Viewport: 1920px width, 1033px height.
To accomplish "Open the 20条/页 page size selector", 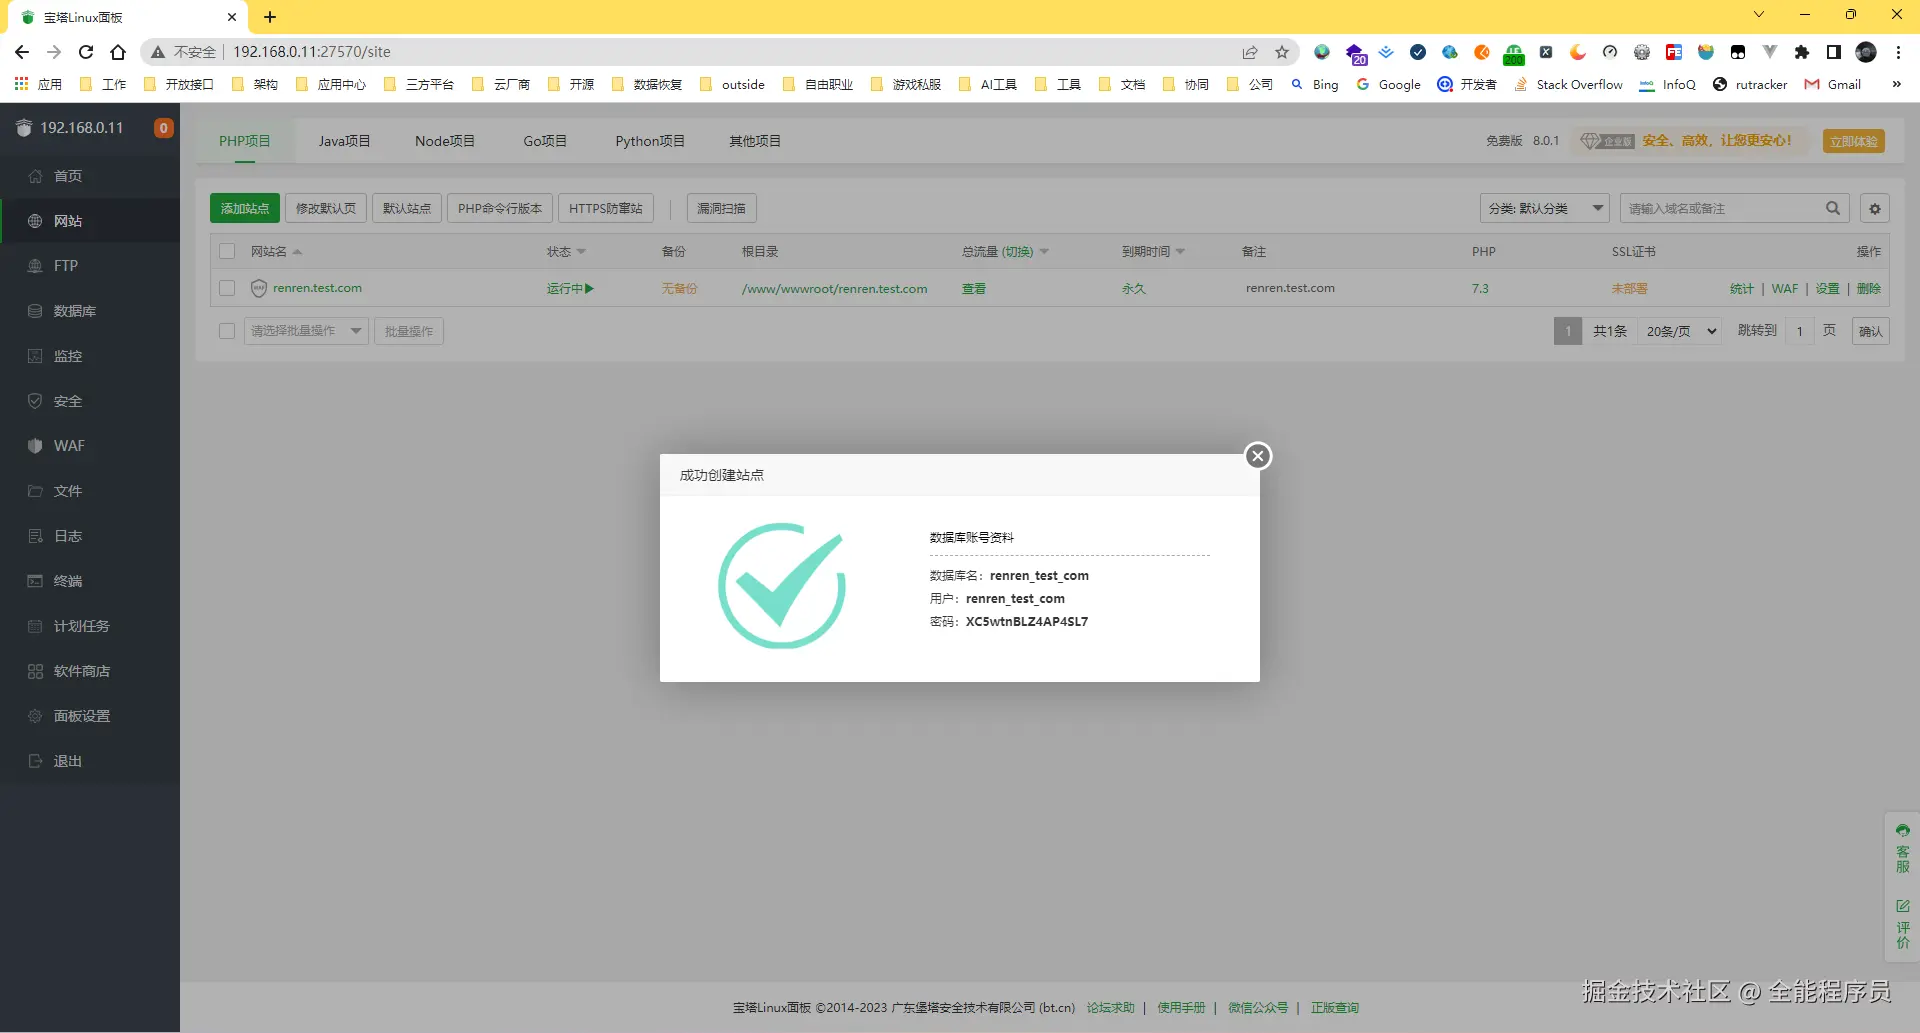I will [x=1679, y=331].
